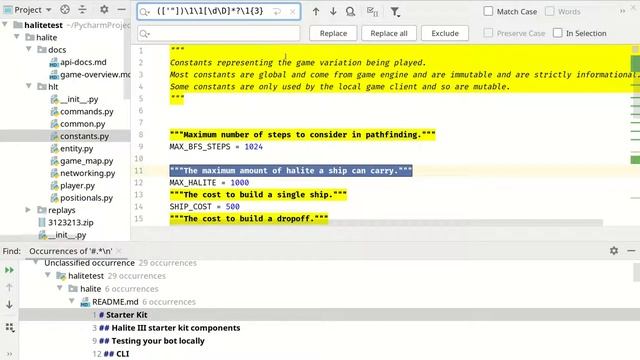
Task: Click previous occurrence arrow in Find panel sidebar
Action: click(x=9, y=287)
